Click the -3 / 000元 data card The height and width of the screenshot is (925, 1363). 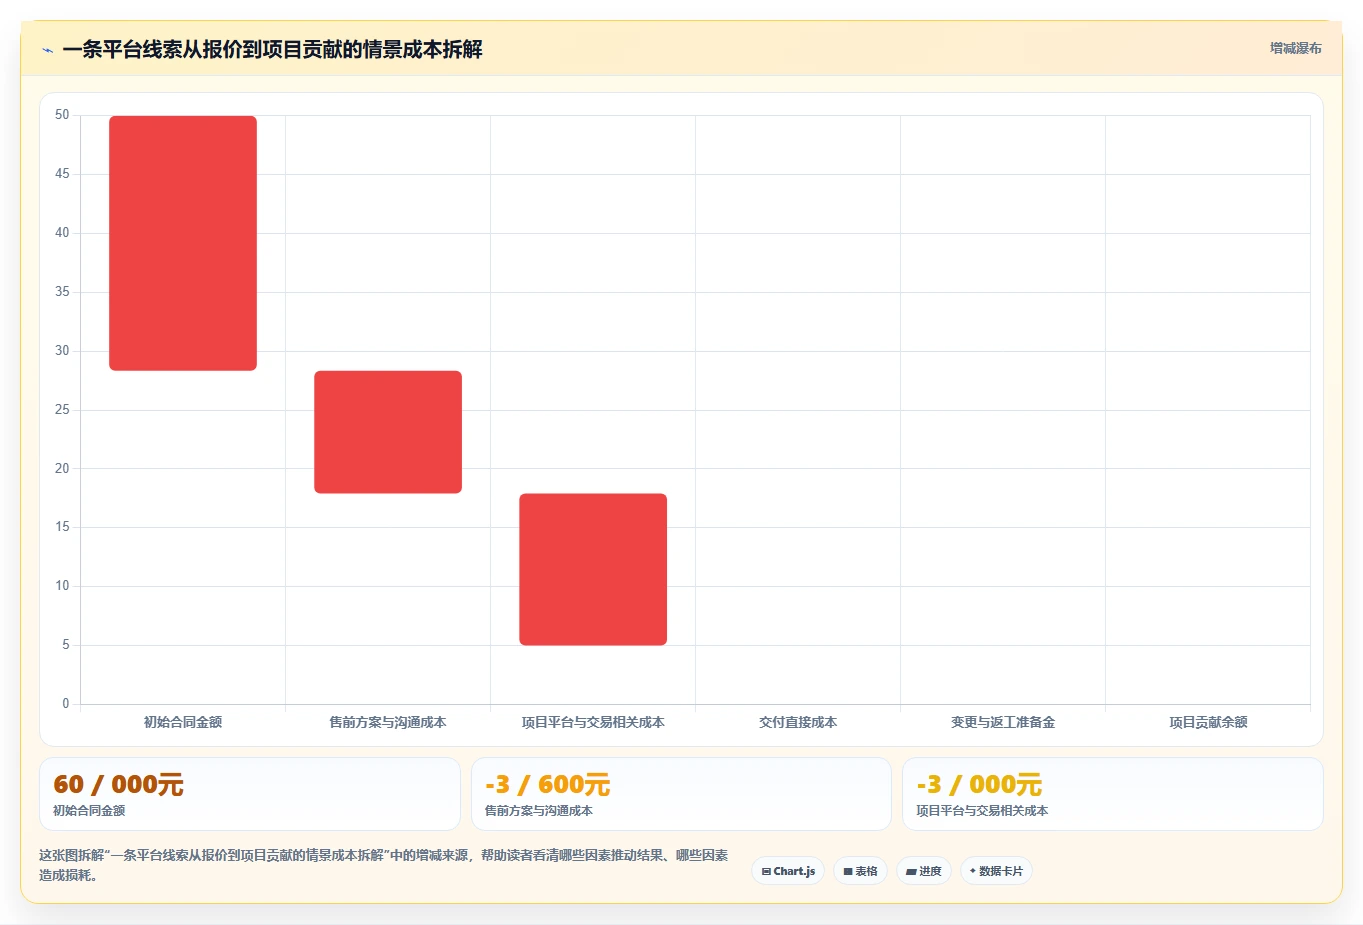coord(1112,794)
